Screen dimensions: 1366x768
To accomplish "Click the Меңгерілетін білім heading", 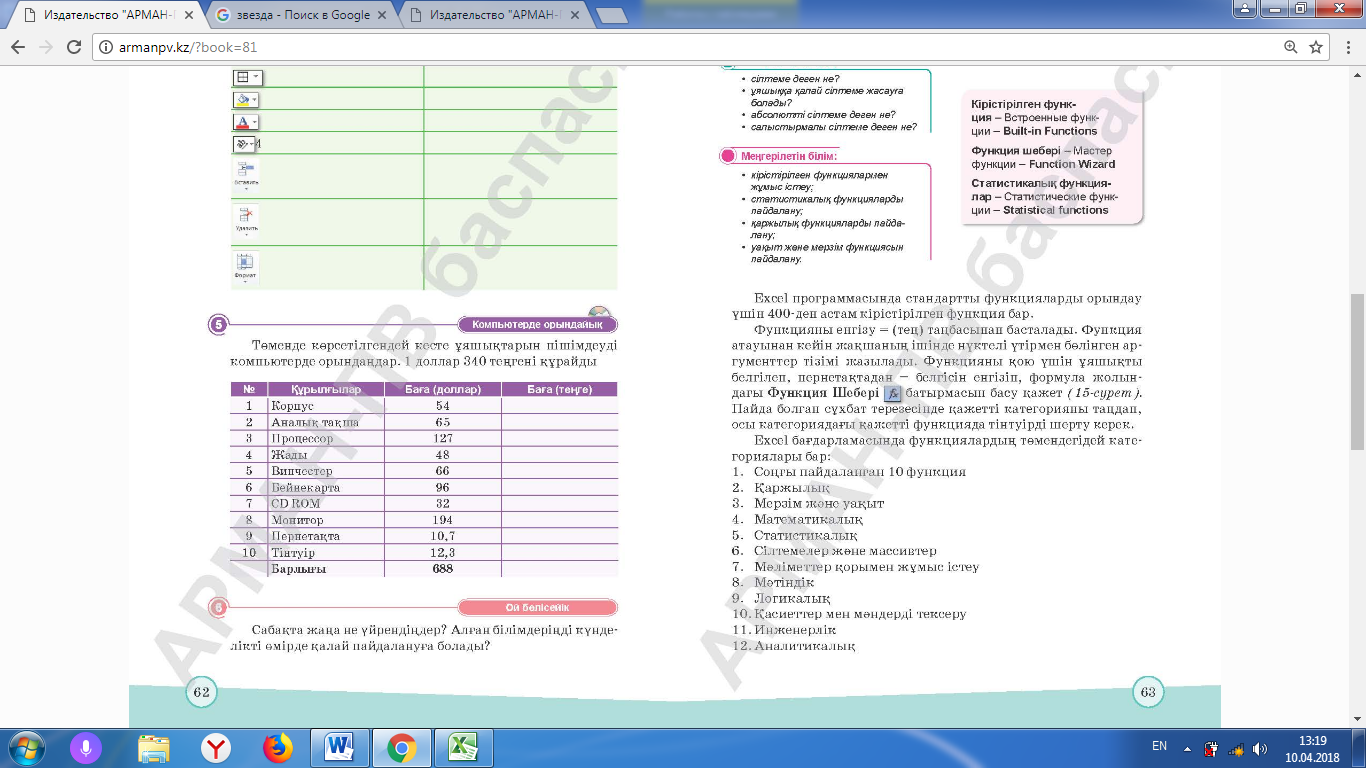I will pos(788,156).
